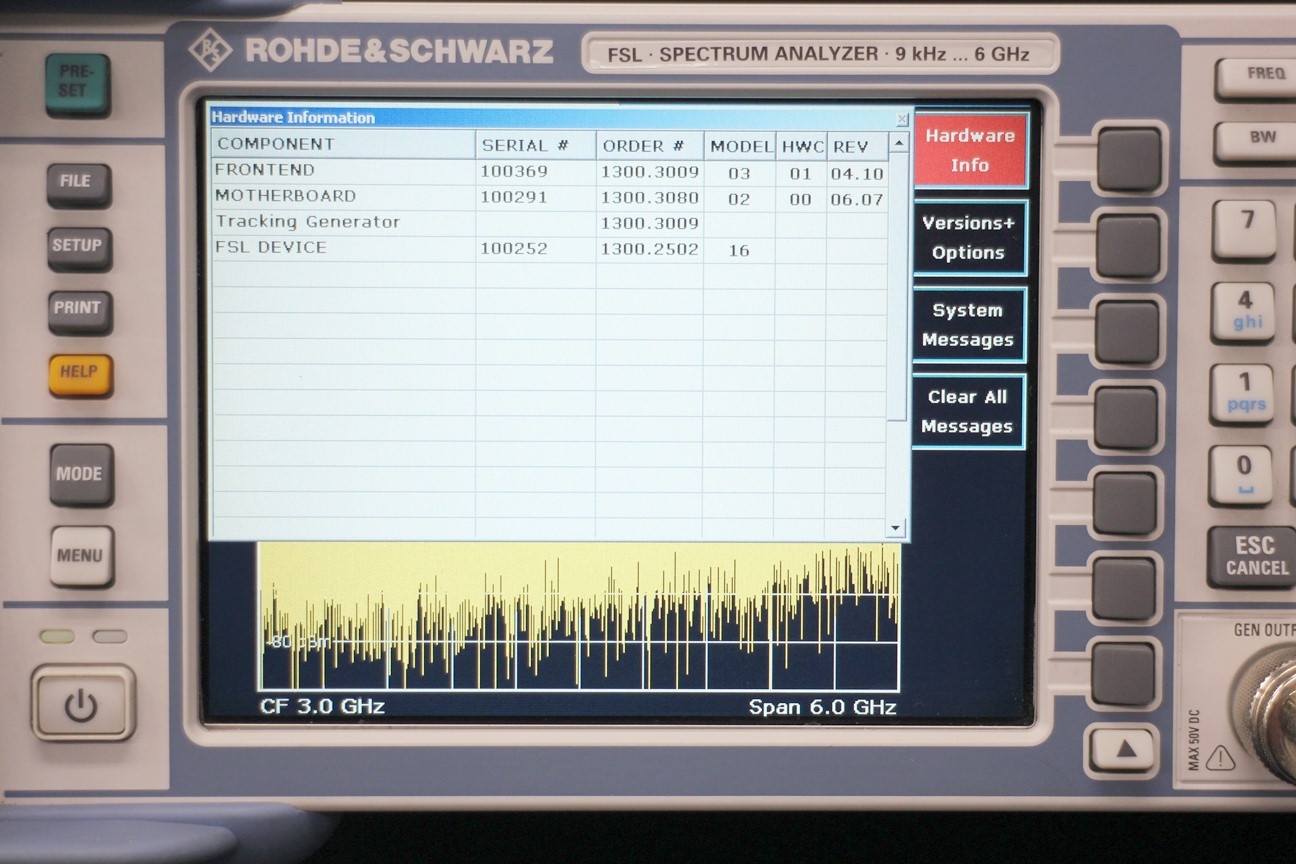
Task: Select the Hardware Info softkey
Action: pos(969,151)
